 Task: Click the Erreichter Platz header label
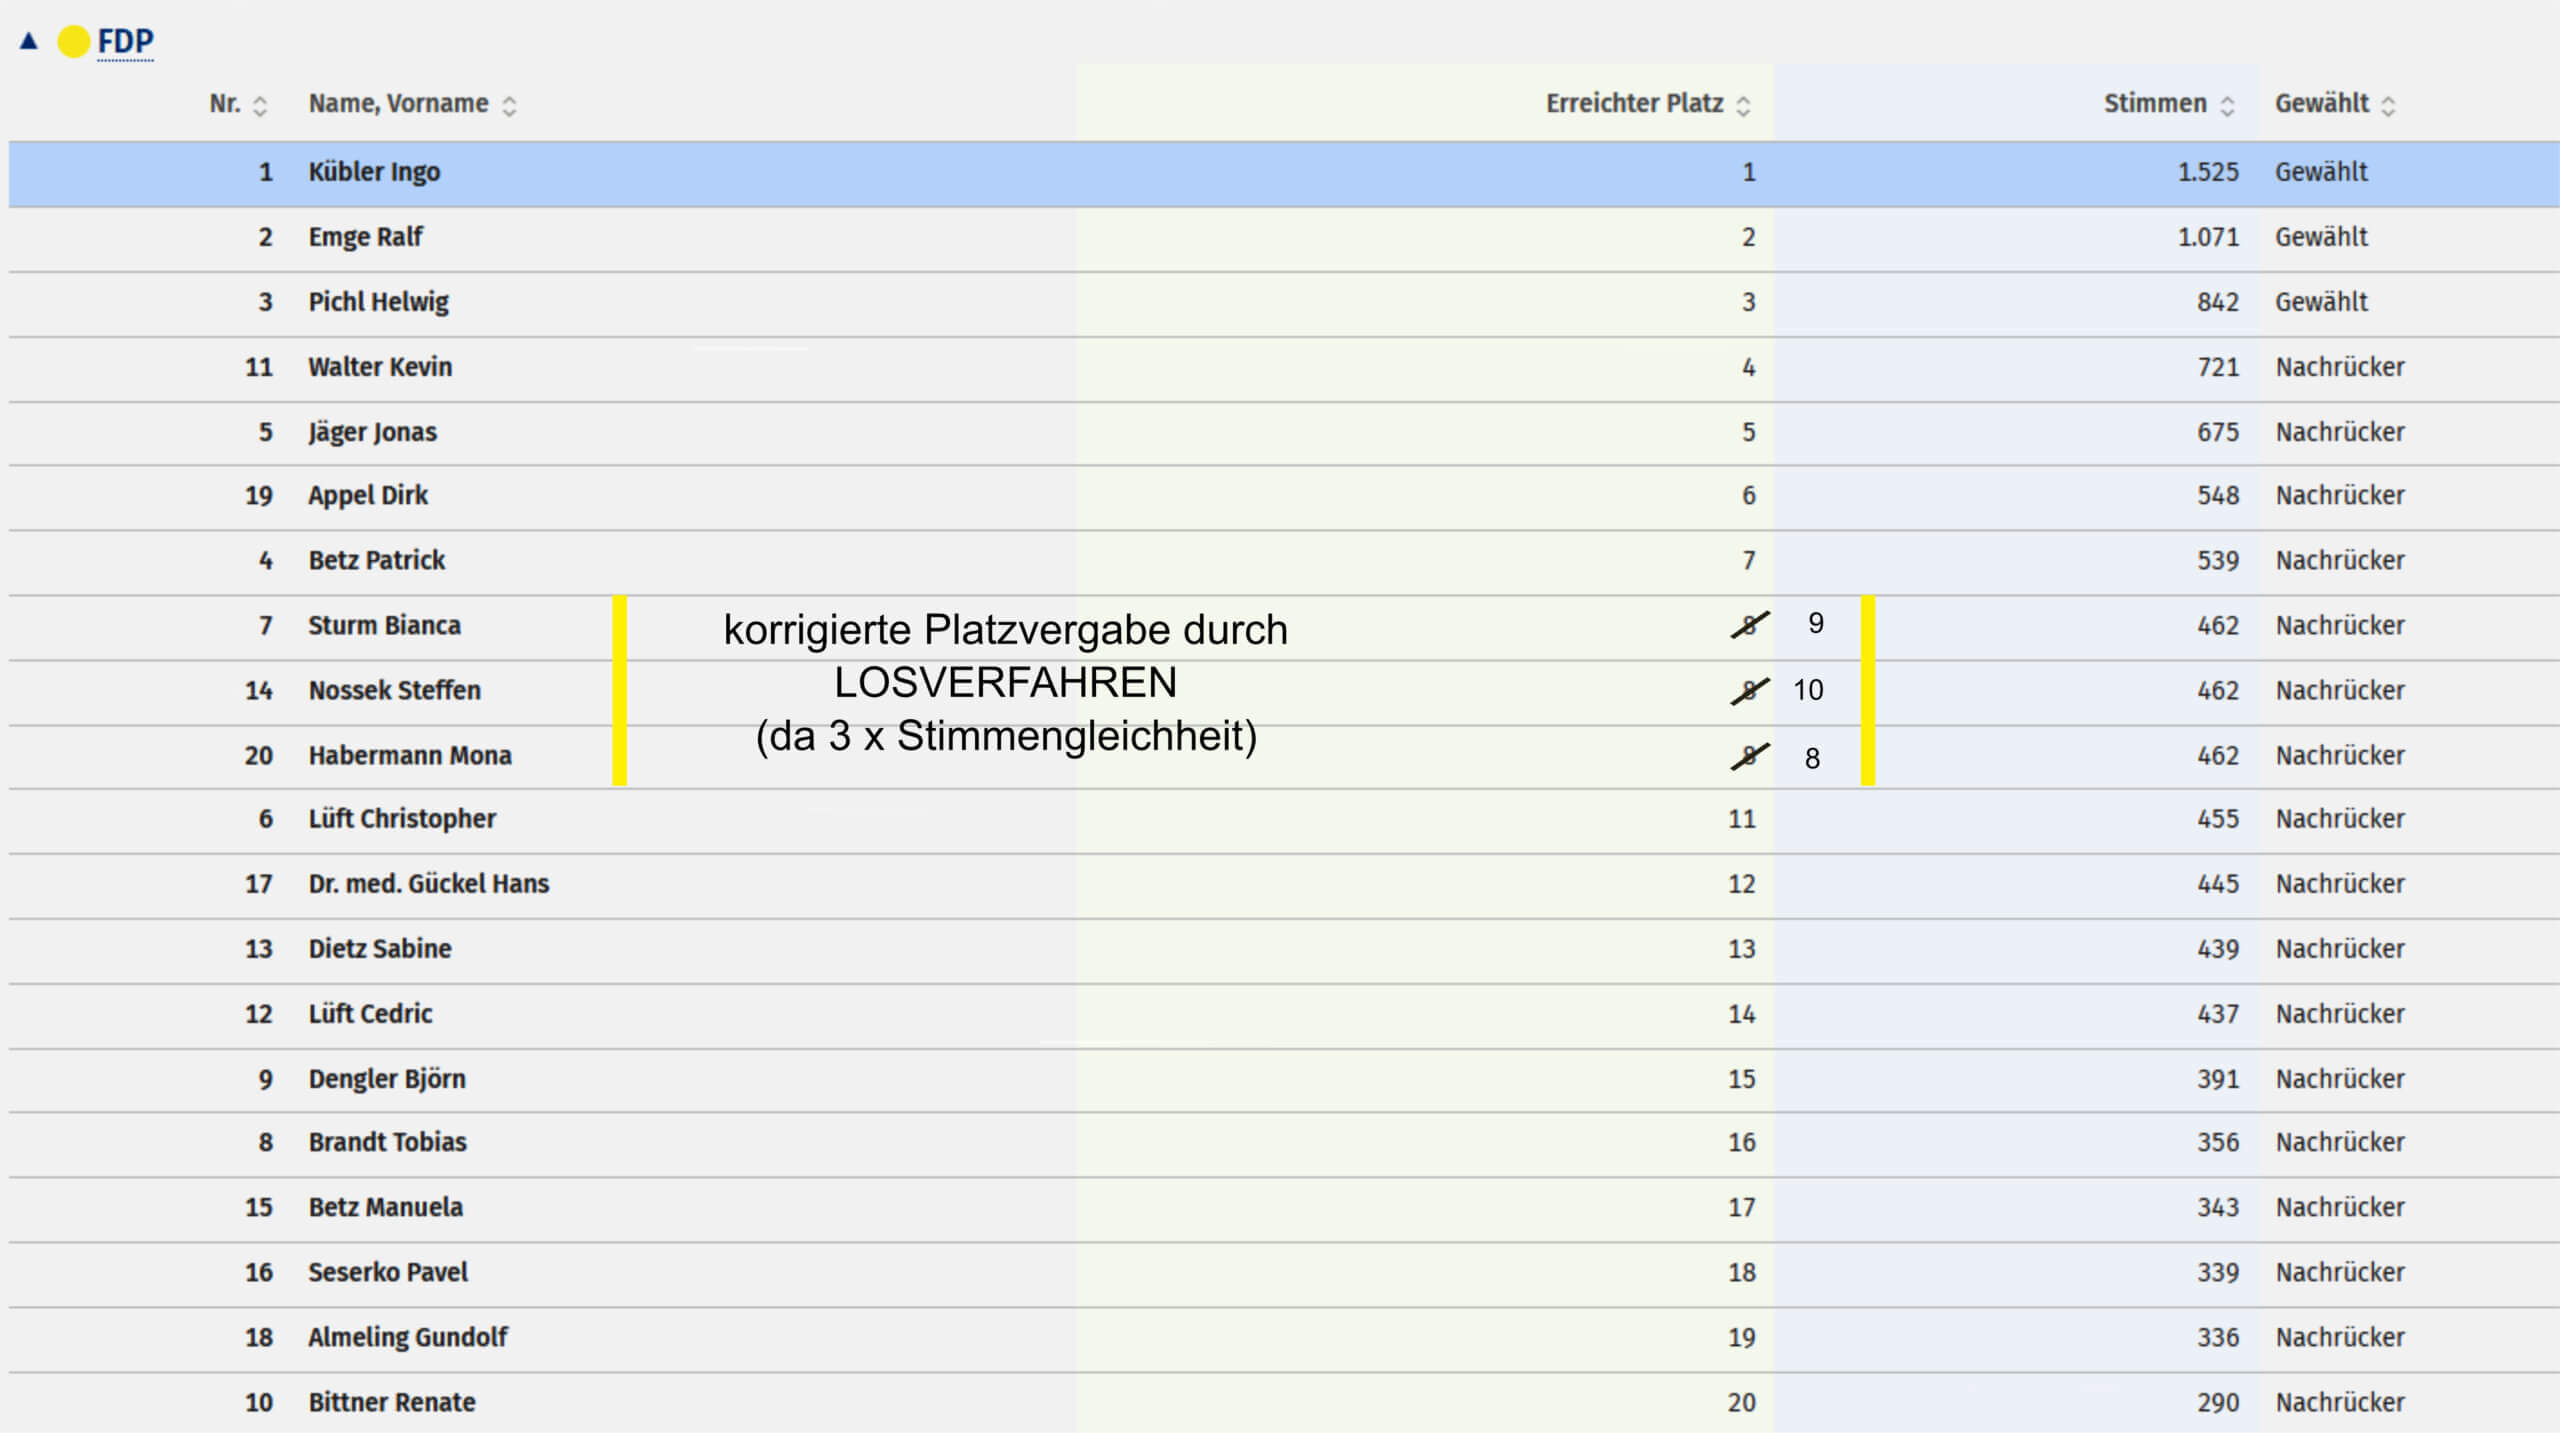(1634, 103)
